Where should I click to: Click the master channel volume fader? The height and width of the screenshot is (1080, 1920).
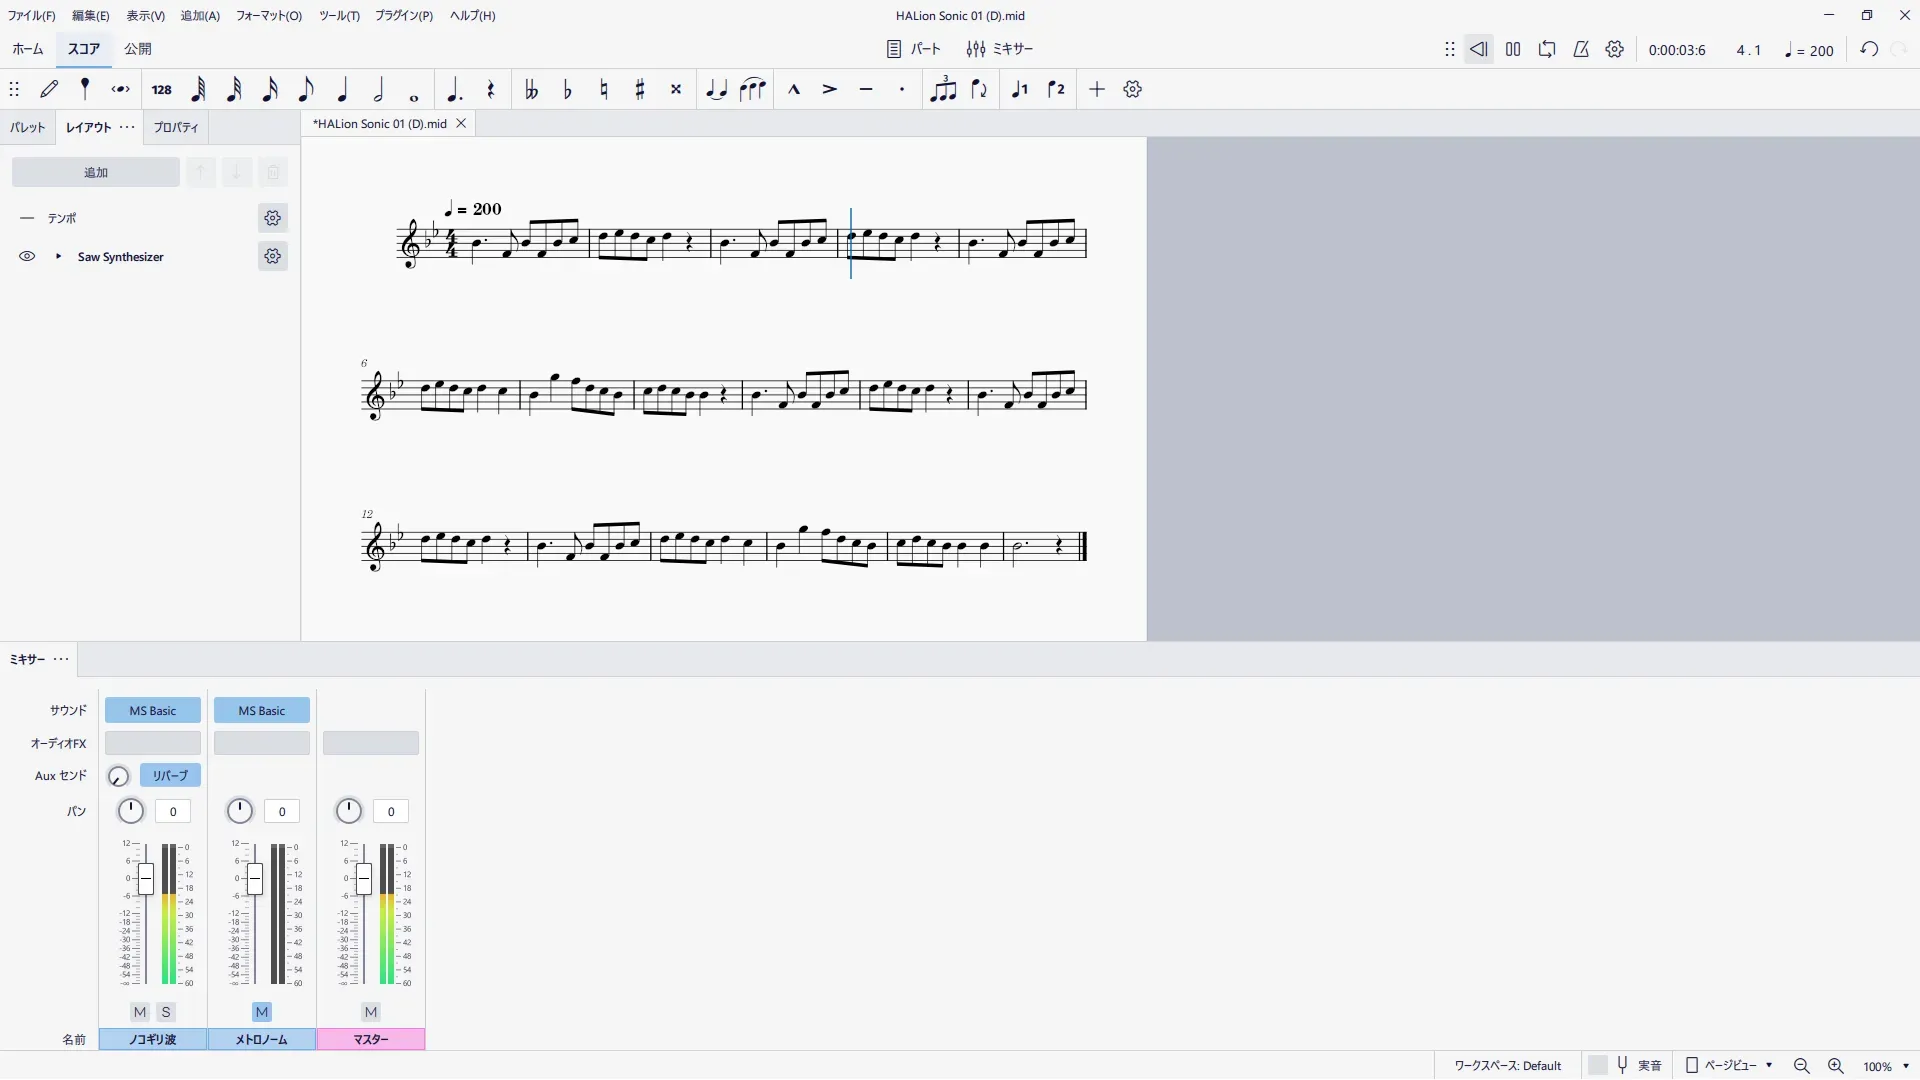pyautogui.click(x=364, y=880)
